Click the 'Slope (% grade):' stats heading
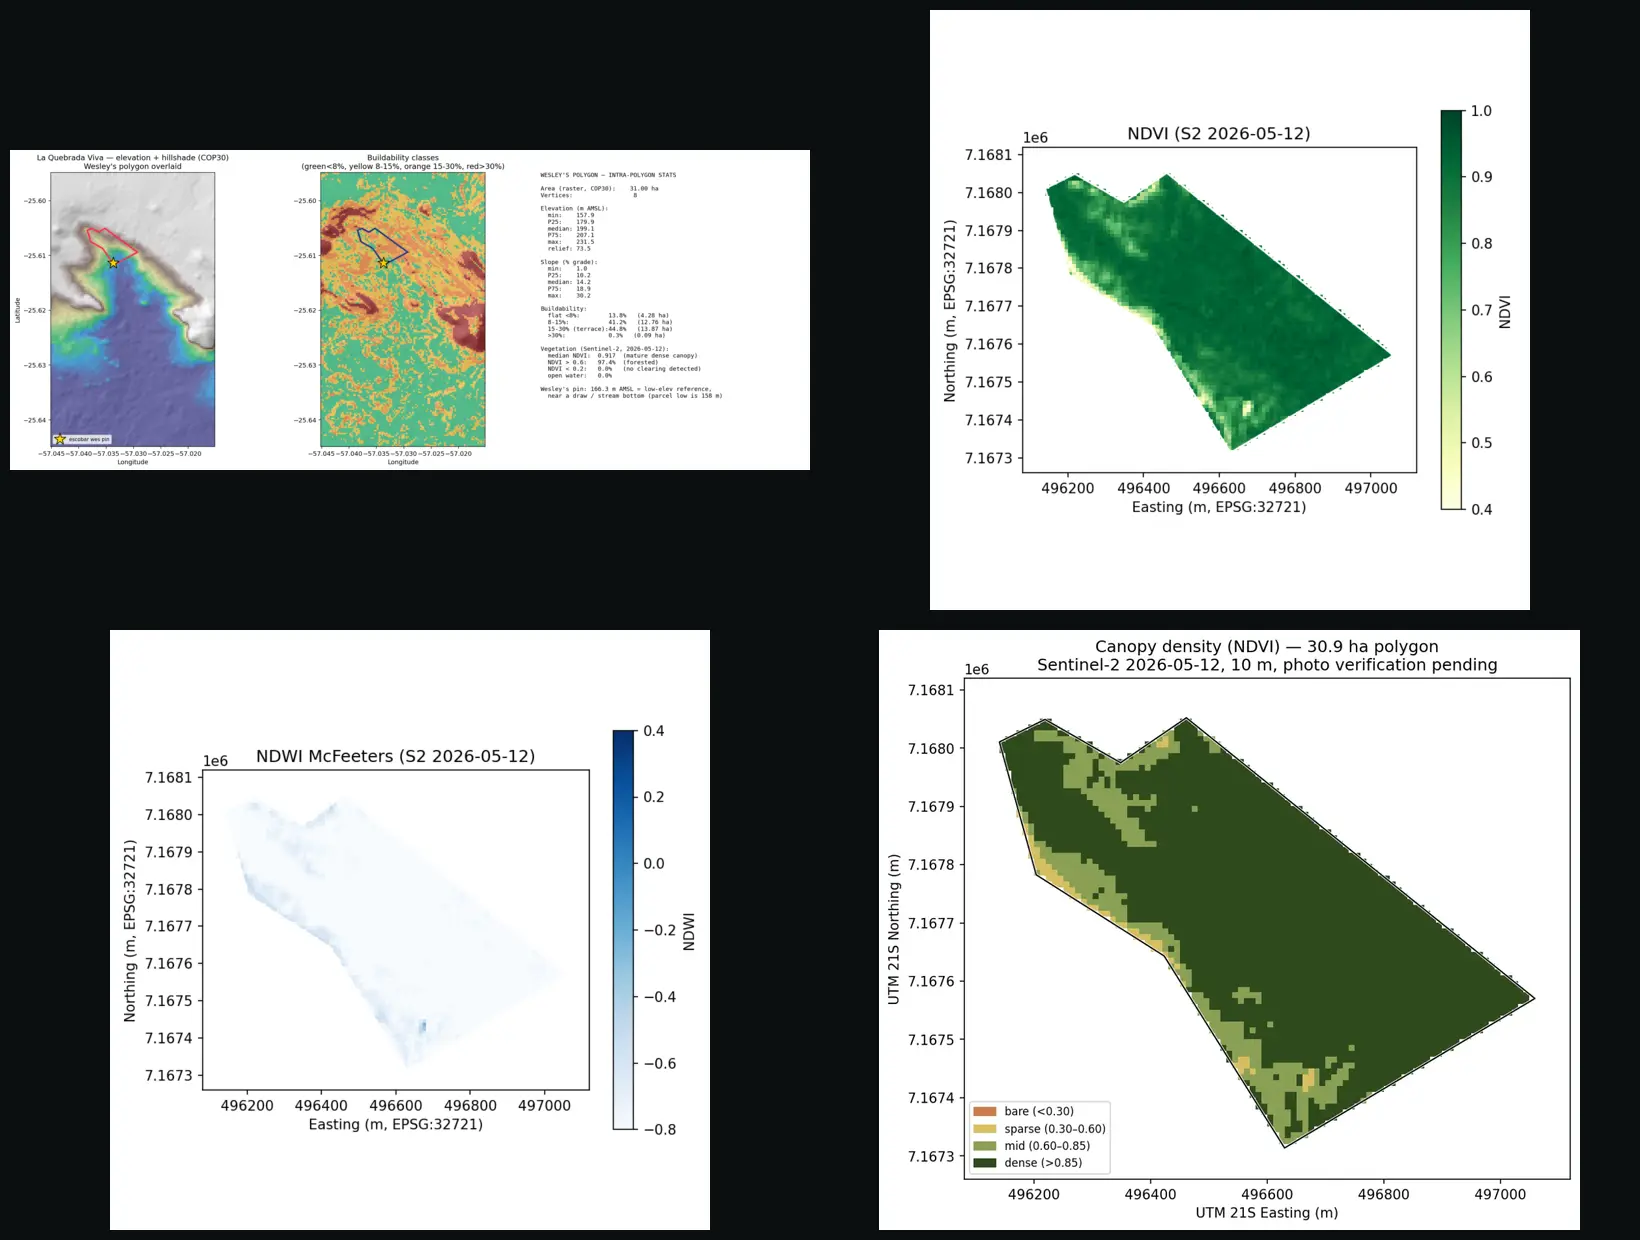The height and width of the screenshot is (1240, 1640). [x=568, y=262]
